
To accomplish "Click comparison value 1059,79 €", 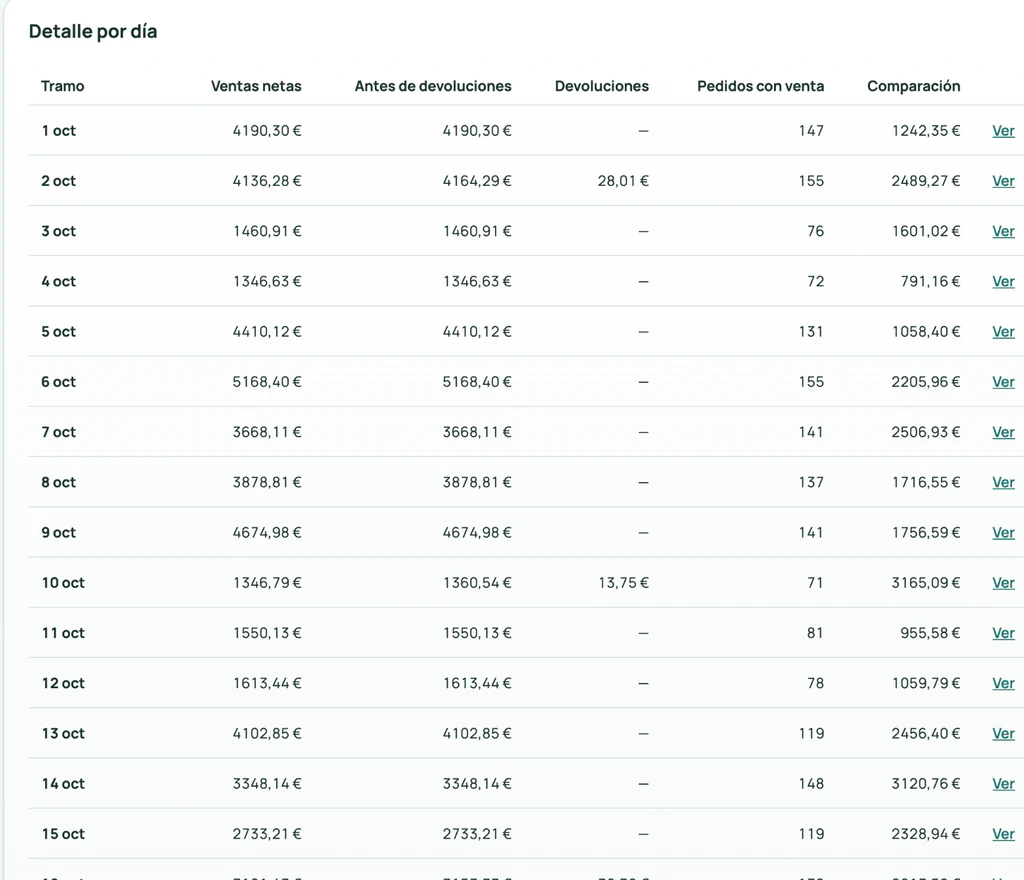I will point(926,684).
